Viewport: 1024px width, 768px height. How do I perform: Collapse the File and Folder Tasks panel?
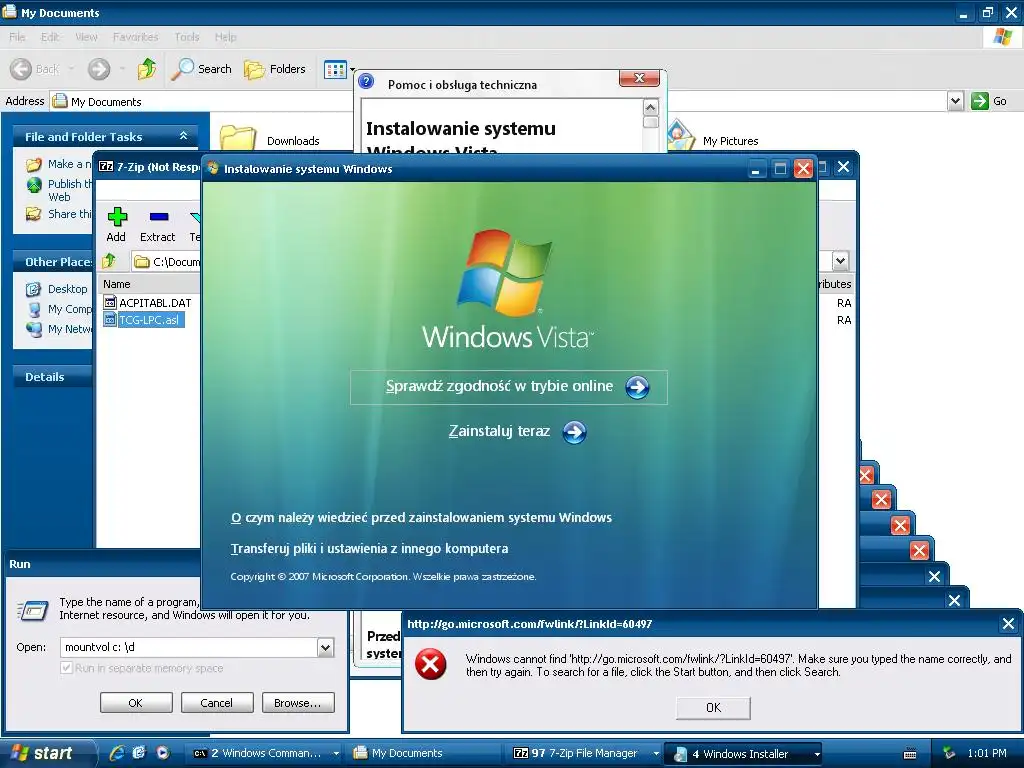[x=184, y=136]
